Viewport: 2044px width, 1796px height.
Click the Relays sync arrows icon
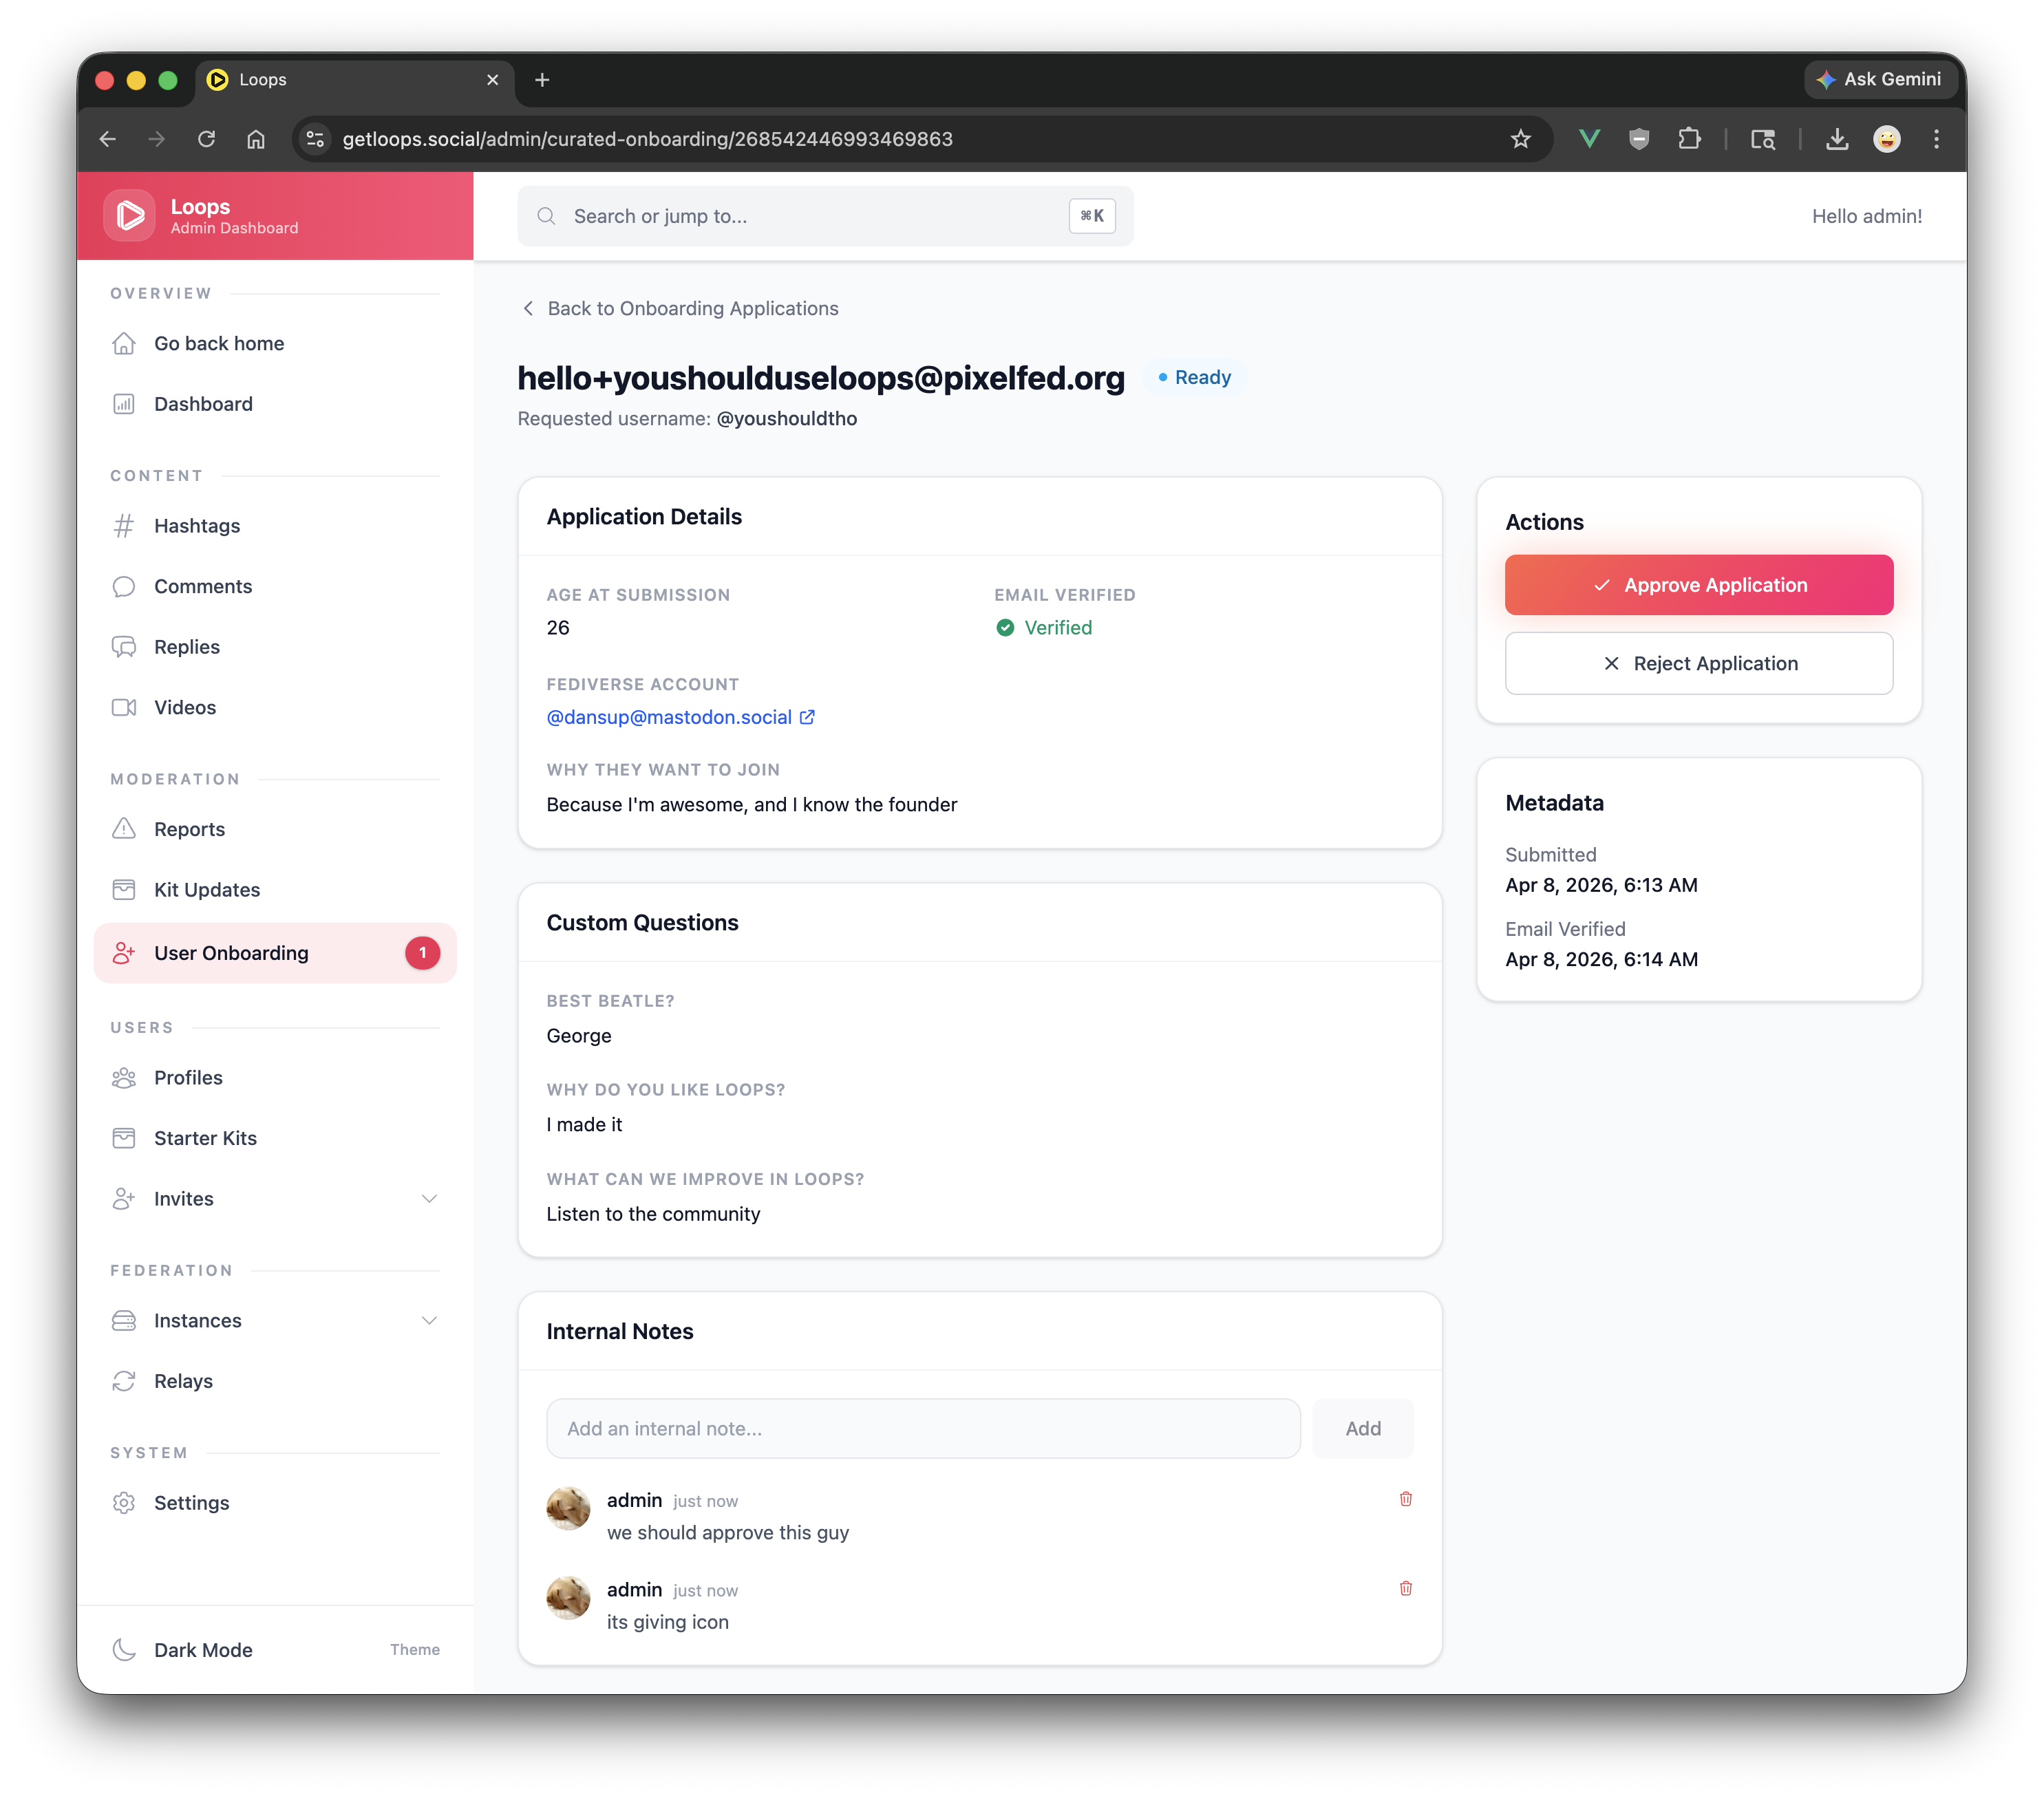coord(124,1381)
